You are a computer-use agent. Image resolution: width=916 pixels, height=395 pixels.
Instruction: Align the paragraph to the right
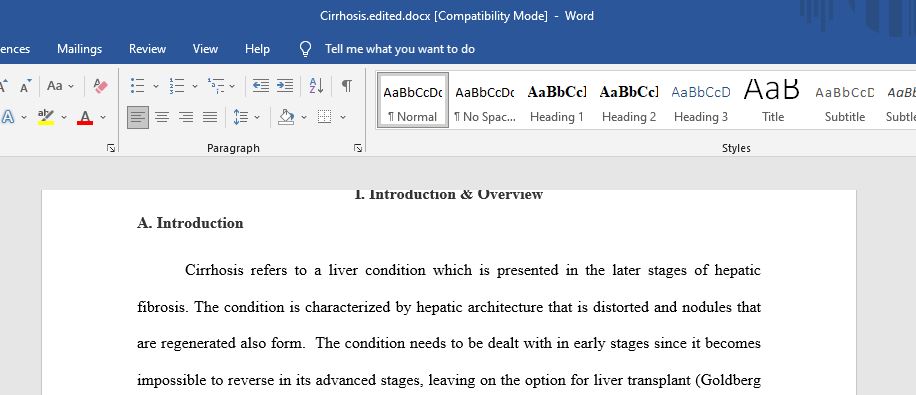(186, 117)
